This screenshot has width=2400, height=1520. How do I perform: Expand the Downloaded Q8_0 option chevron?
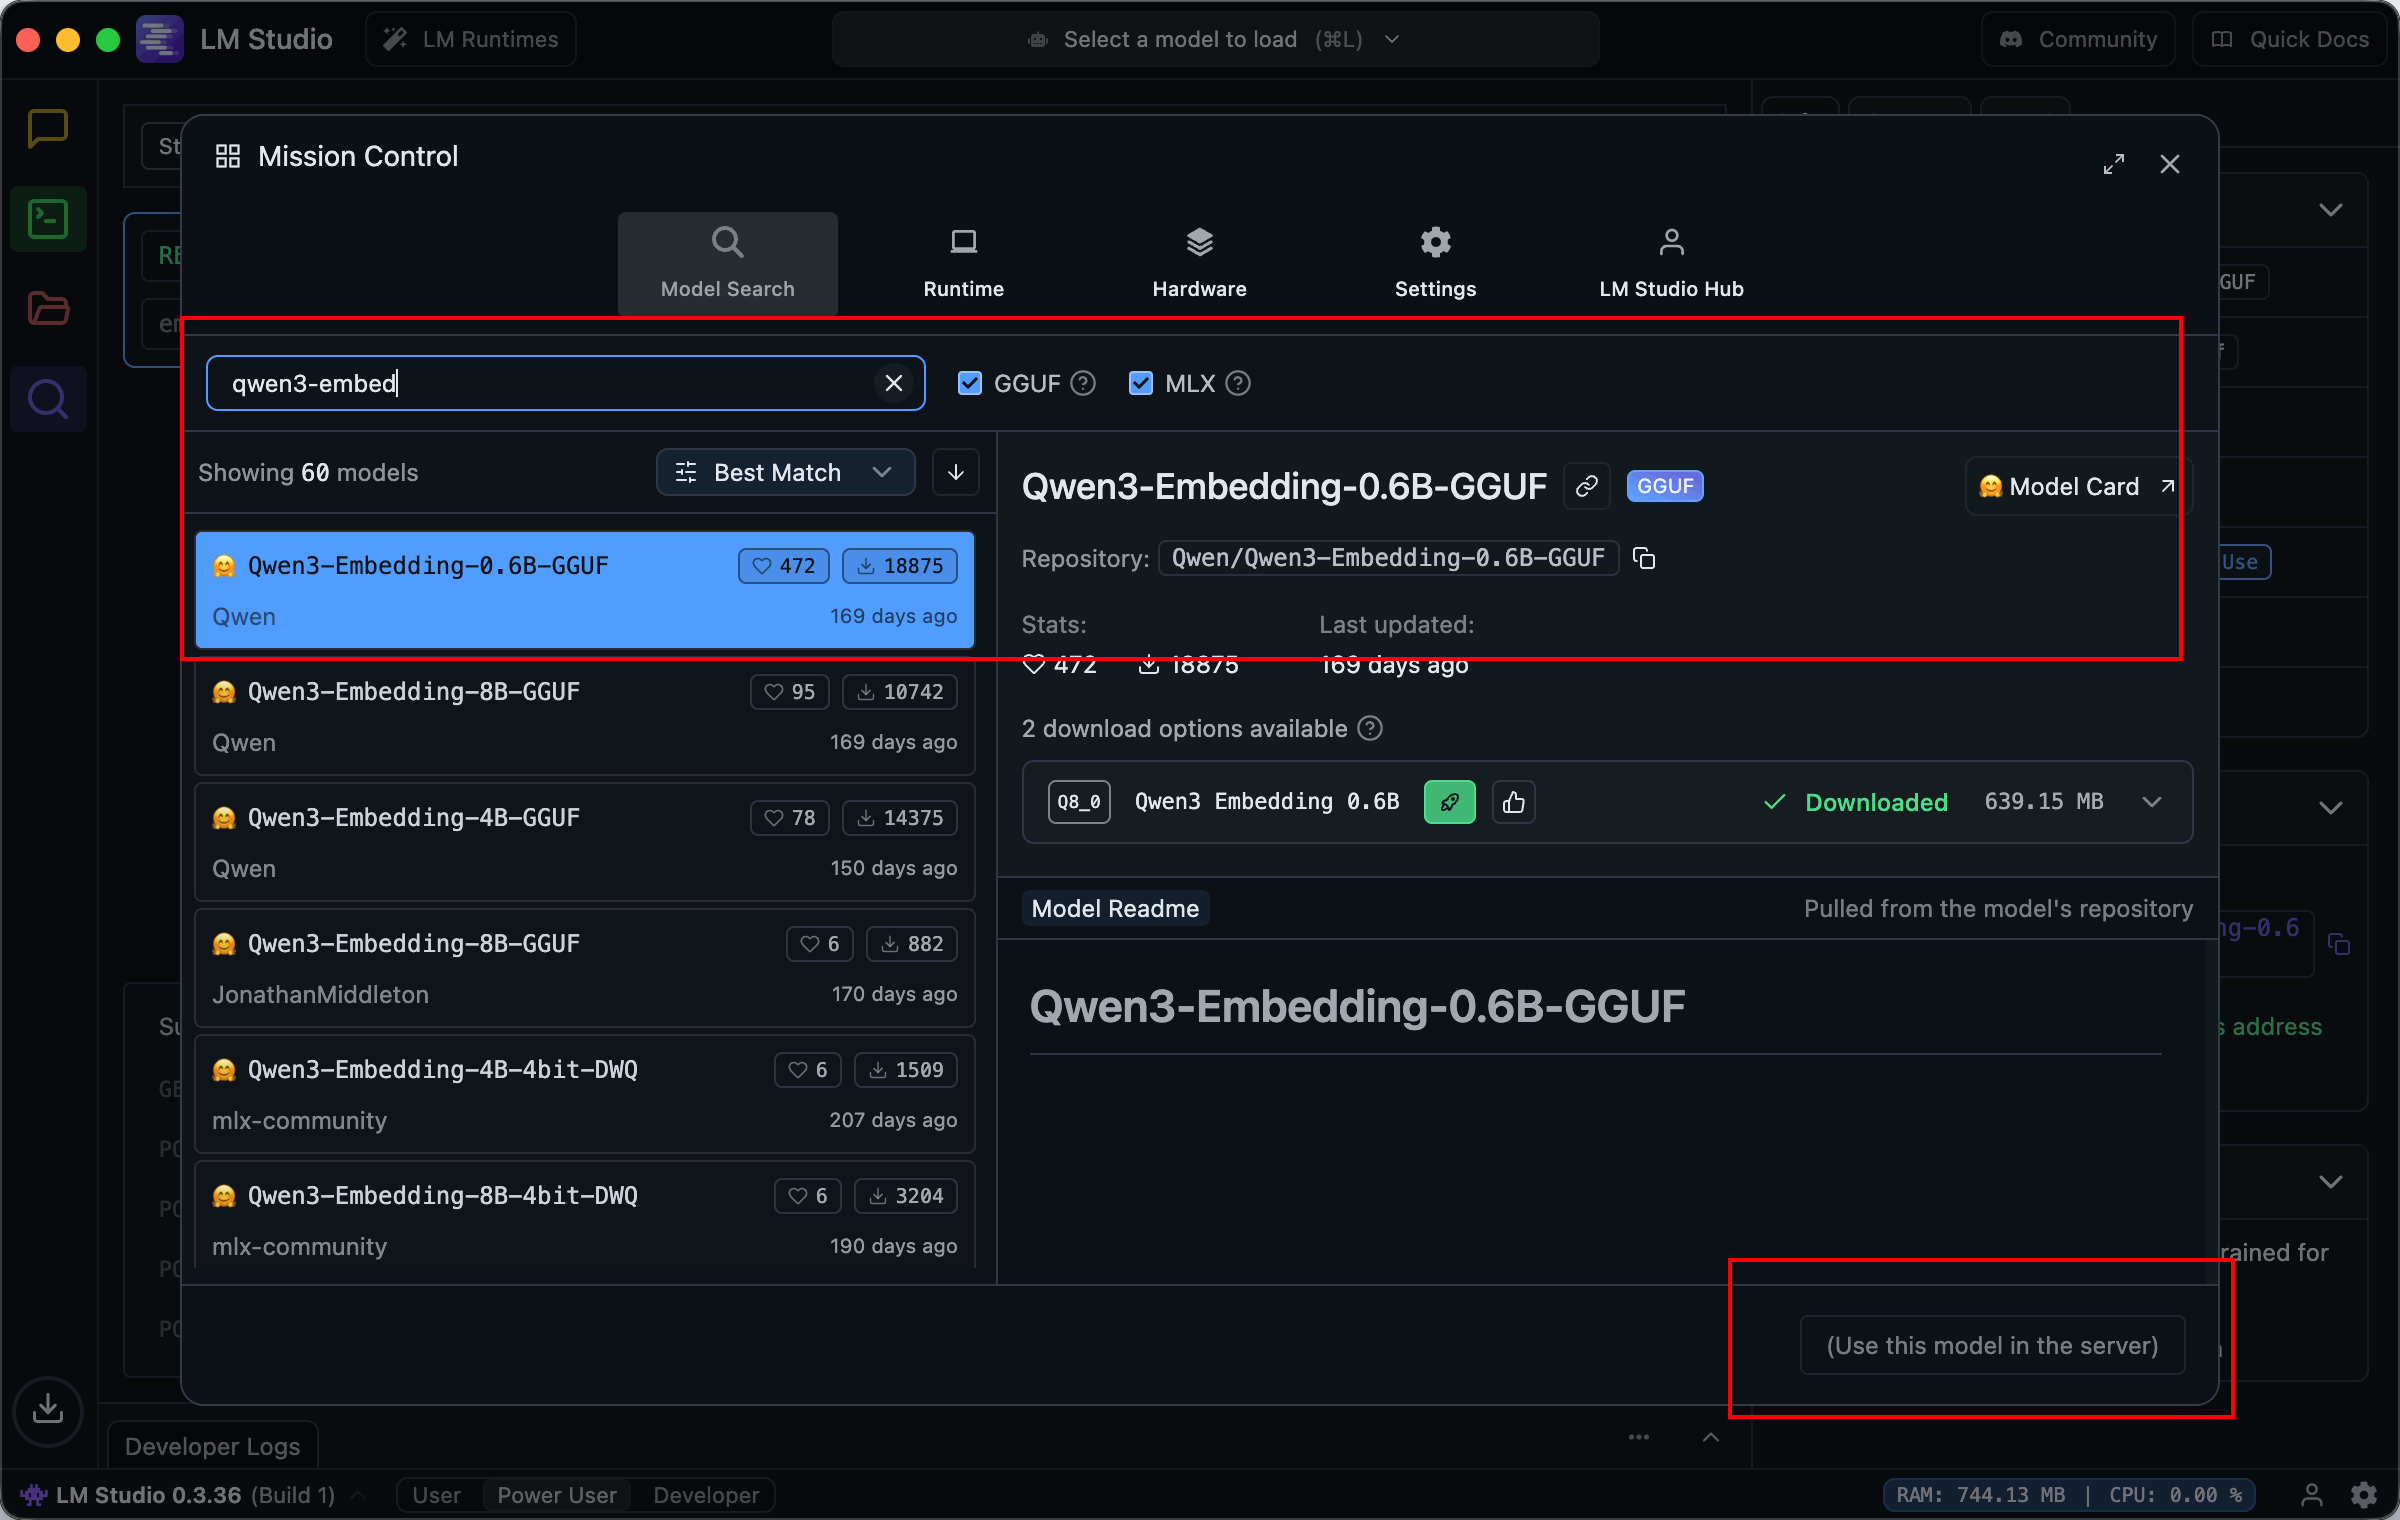click(x=2153, y=802)
